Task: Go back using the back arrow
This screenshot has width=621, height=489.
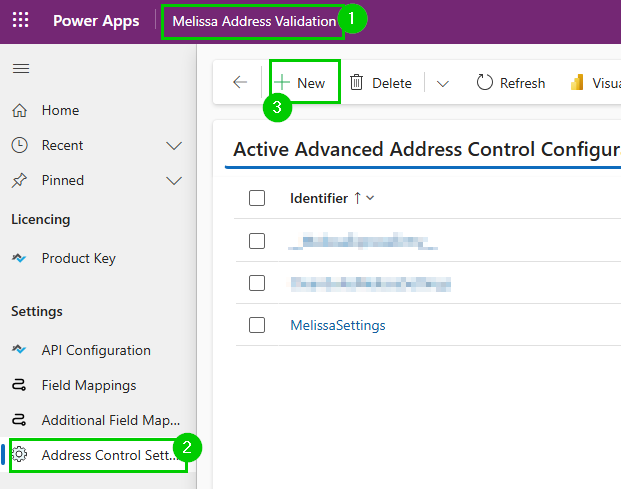Action: point(240,82)
